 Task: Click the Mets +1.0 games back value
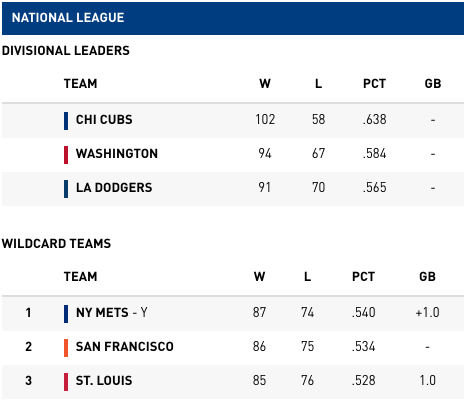pos(427,313)
